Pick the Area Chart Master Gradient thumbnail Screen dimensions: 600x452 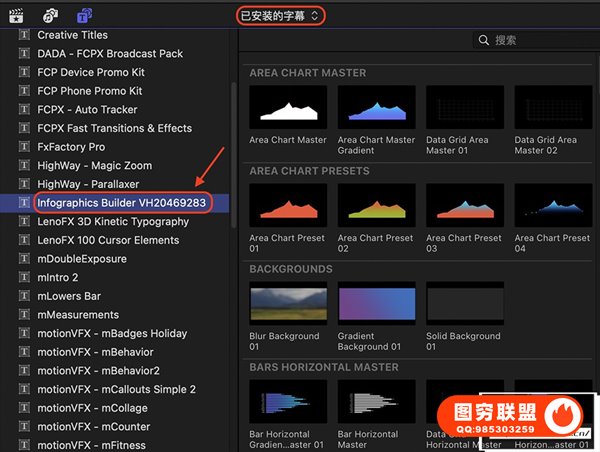click(x=376, y=107)
